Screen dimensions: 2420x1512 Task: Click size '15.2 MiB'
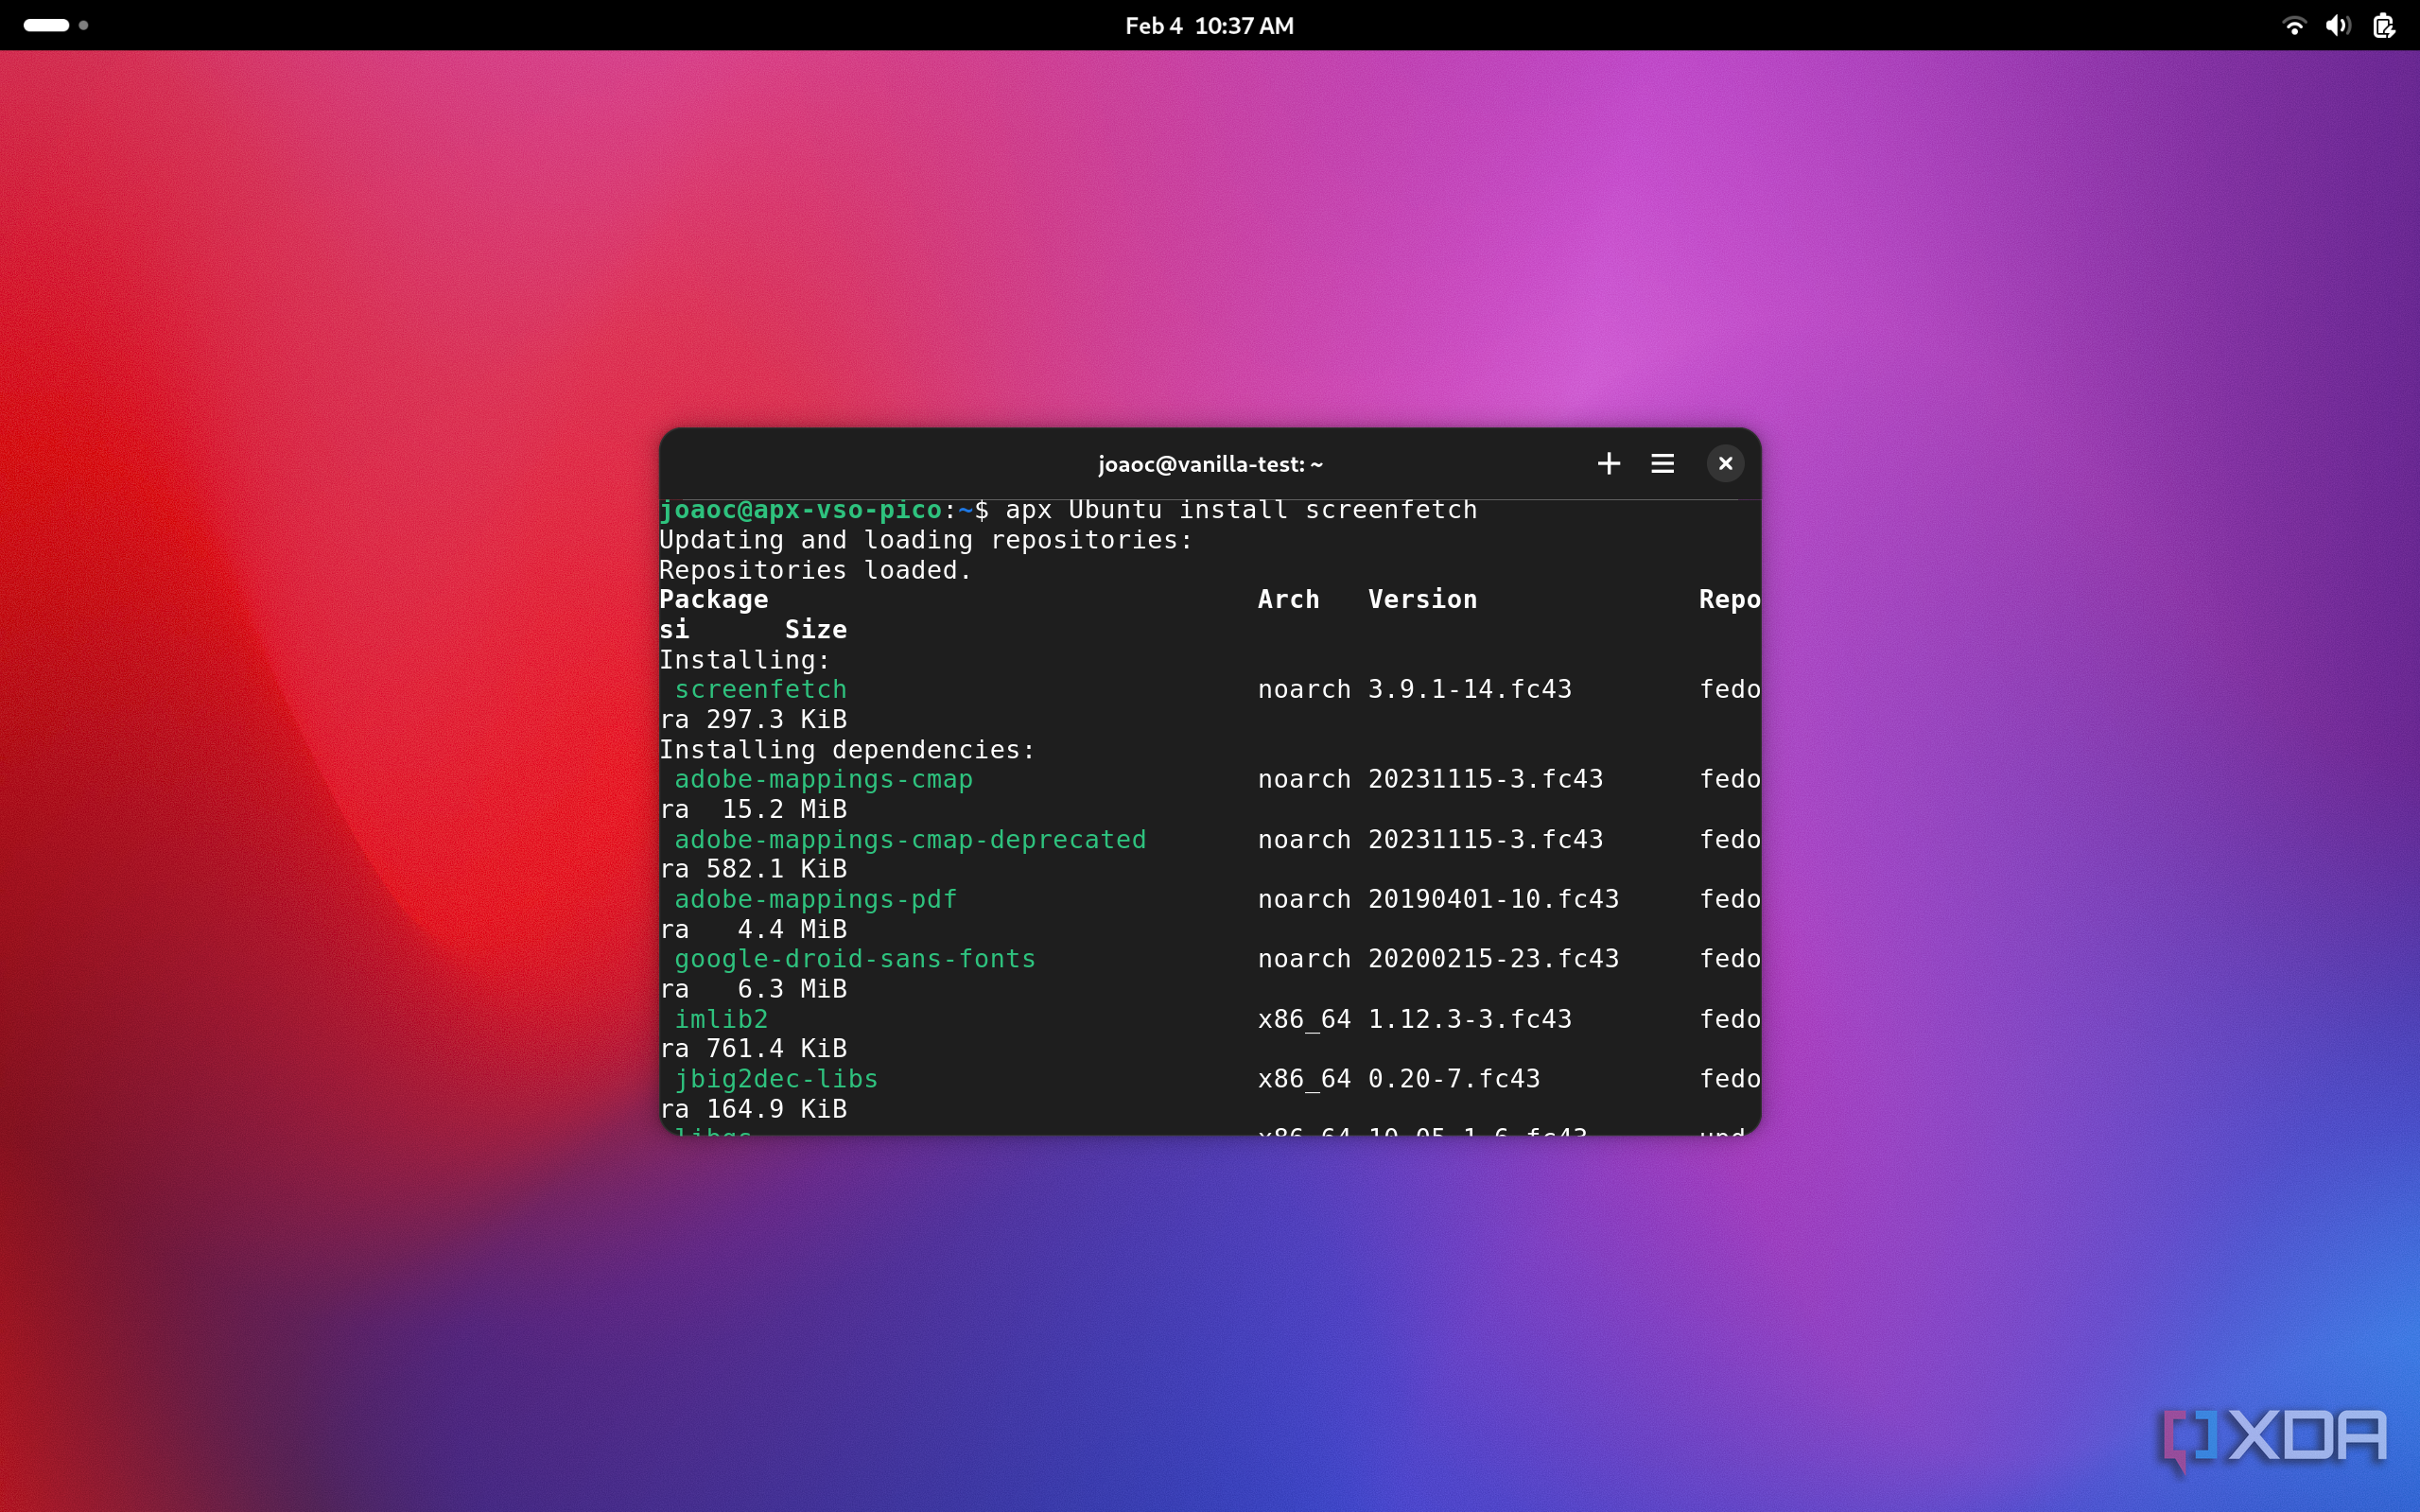pyautogui.click(x=785, y=809)
